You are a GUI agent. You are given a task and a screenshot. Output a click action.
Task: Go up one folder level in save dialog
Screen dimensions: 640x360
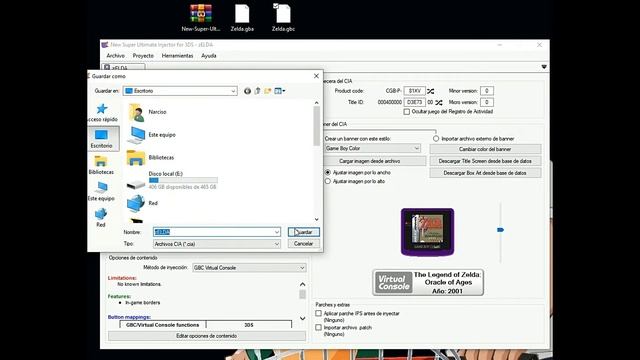pyautogui.click(x=257, y=91)
